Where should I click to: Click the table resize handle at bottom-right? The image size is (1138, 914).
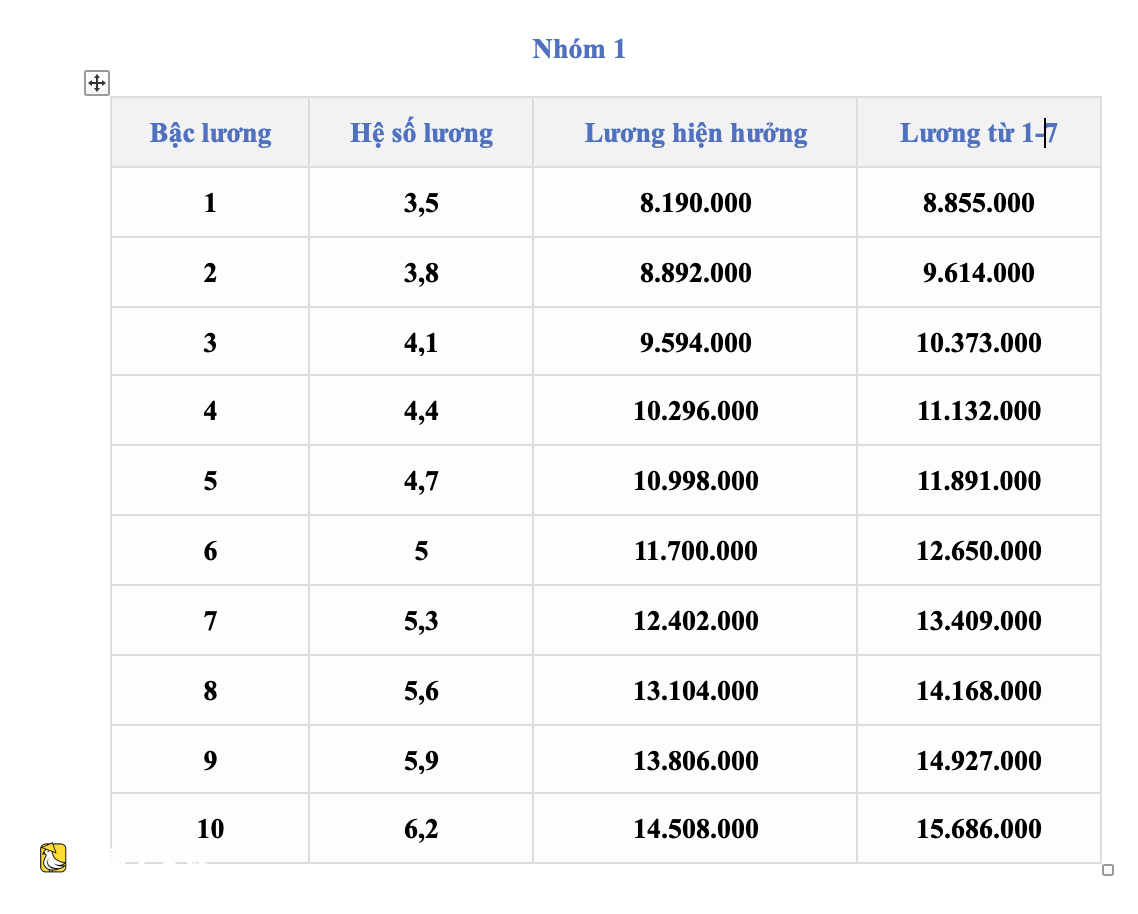coord(1108,870)
